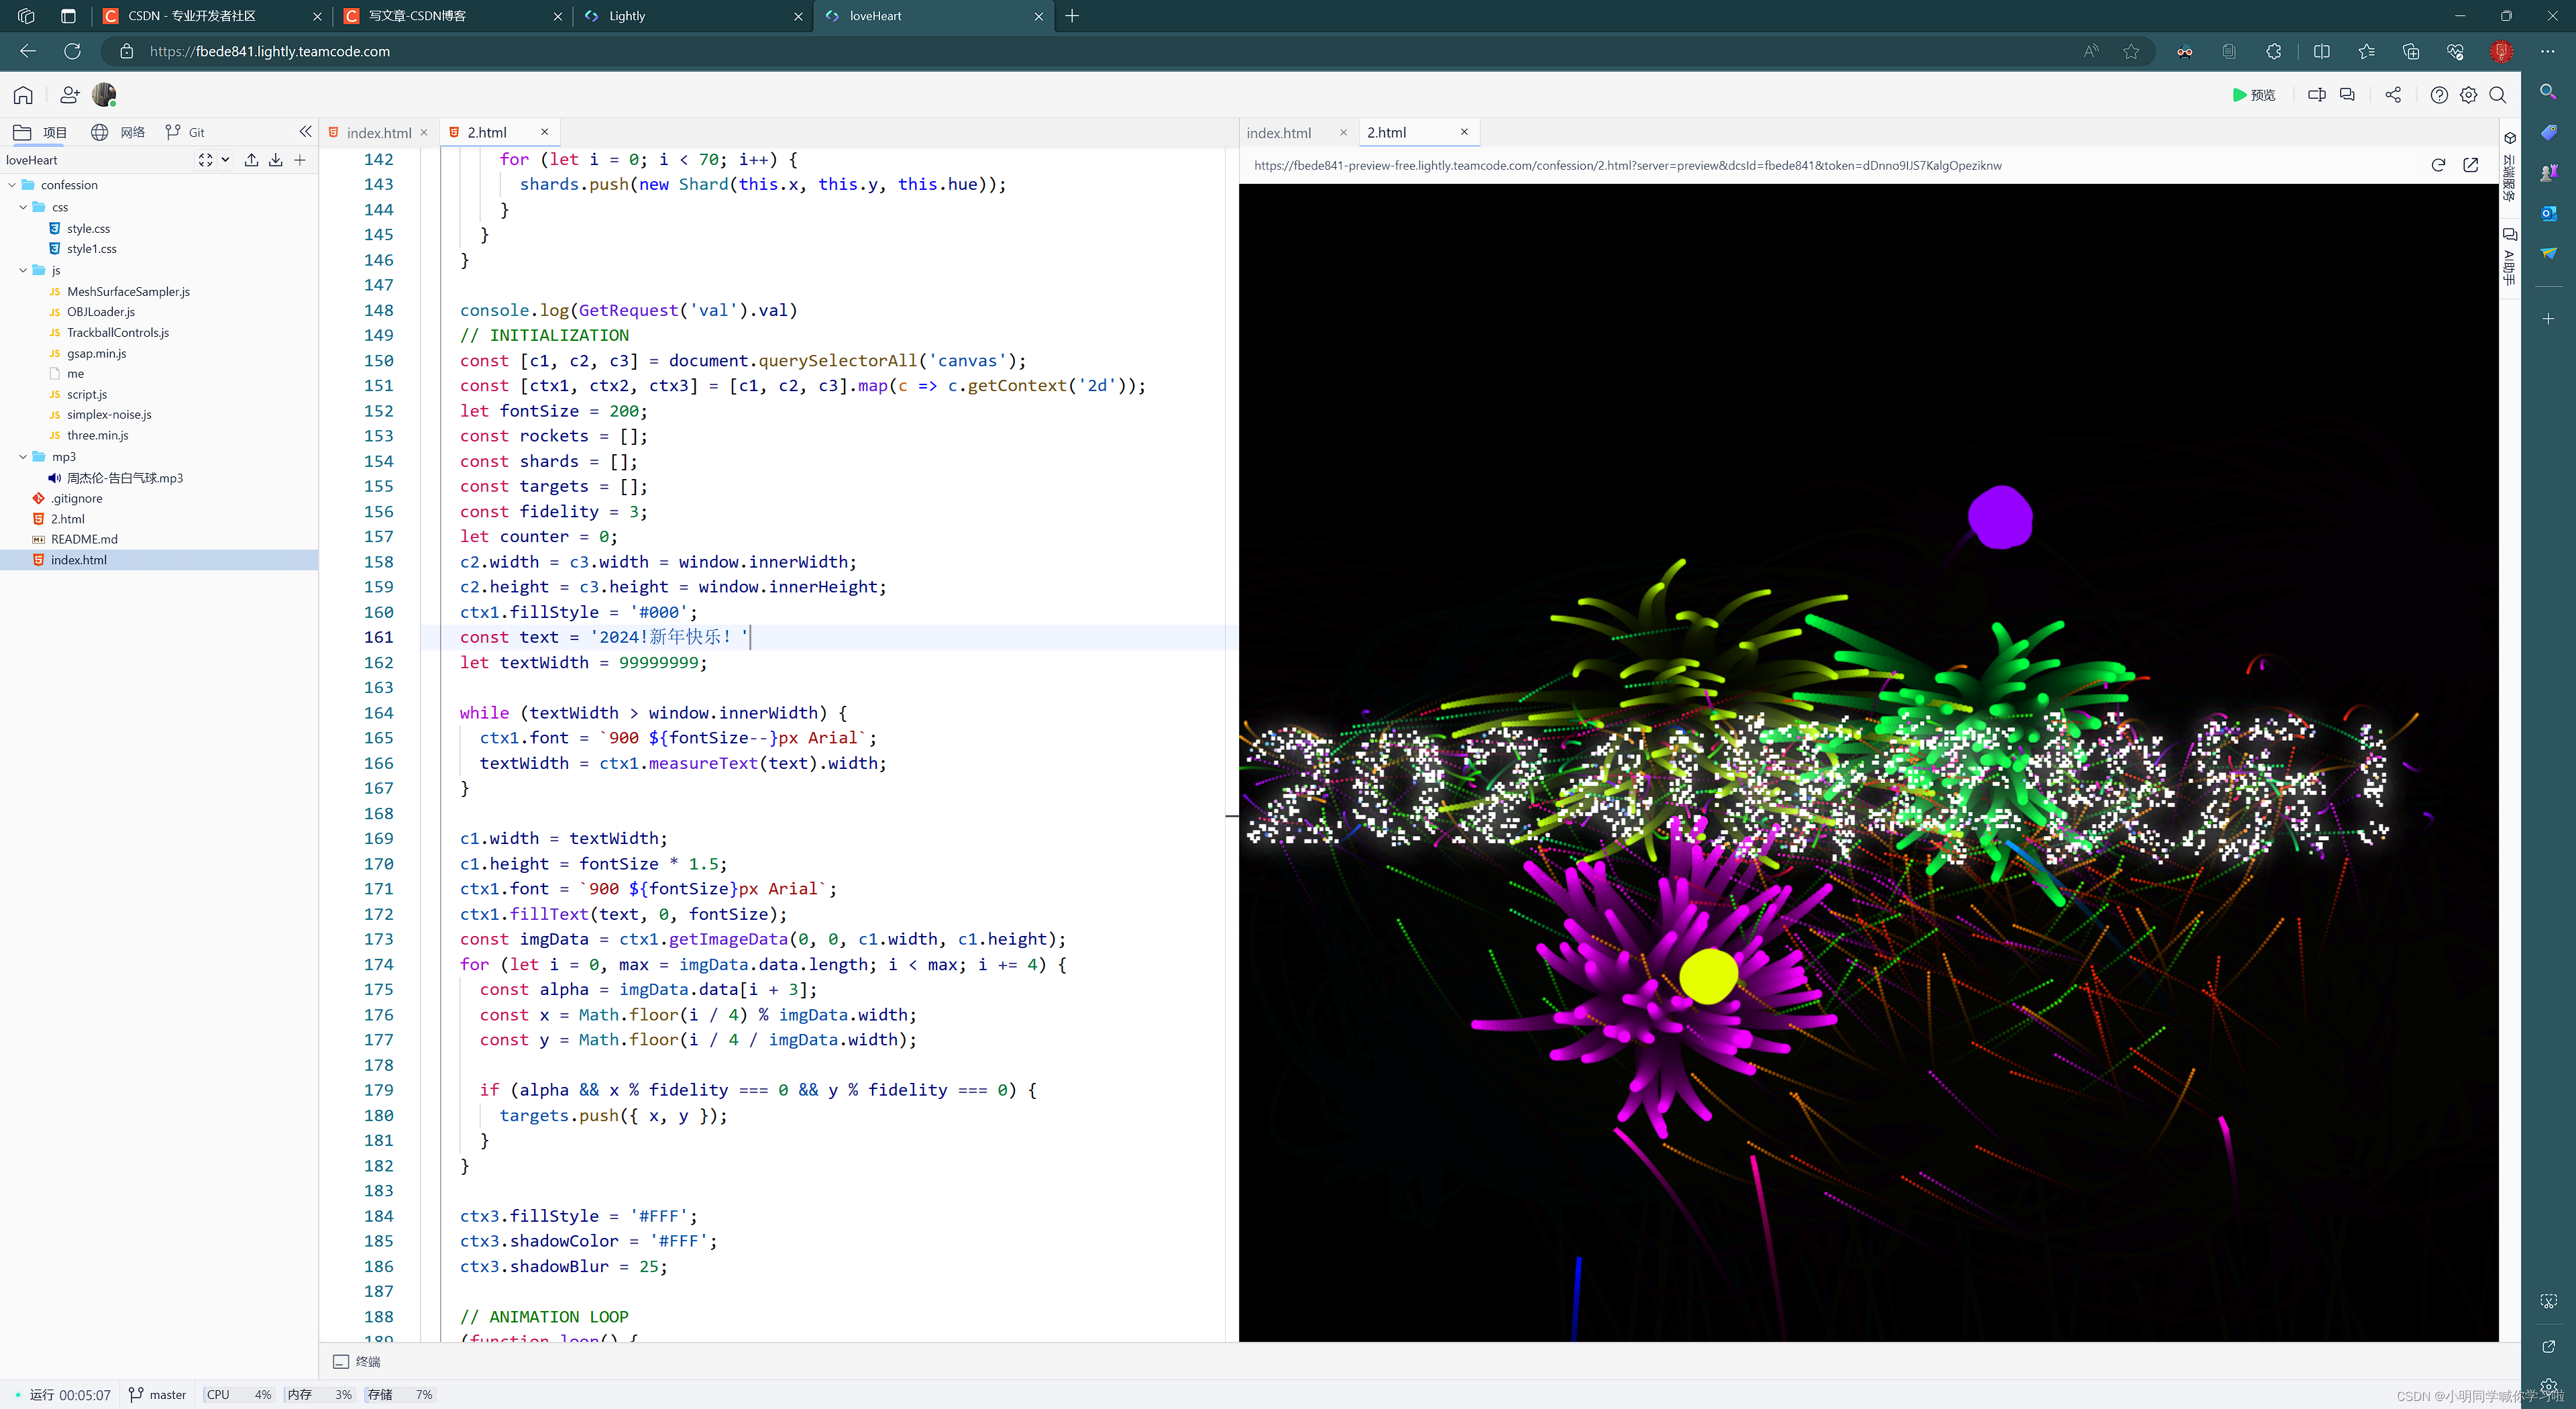This screenshot has height=1409, width=2576.
Task: Click the share icon in toolbar
Action: click(x=2392, y=95)
